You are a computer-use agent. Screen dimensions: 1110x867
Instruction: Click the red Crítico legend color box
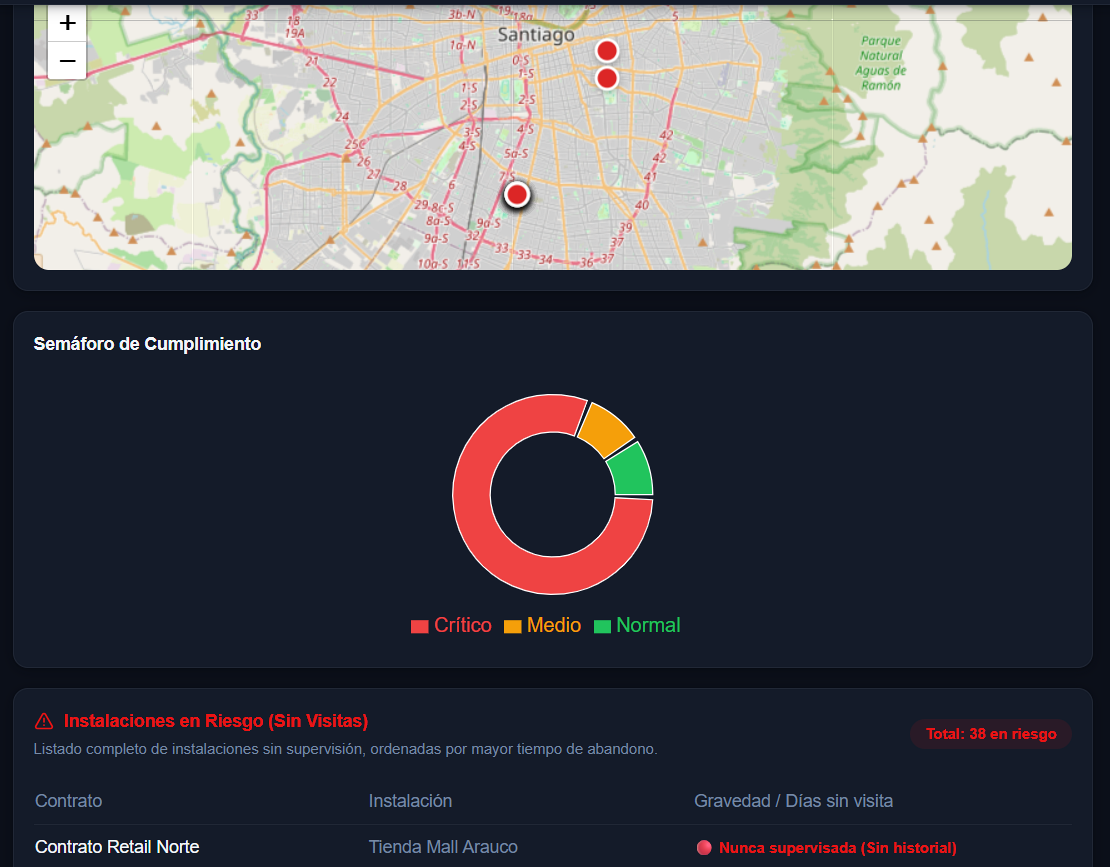[419, 626]
